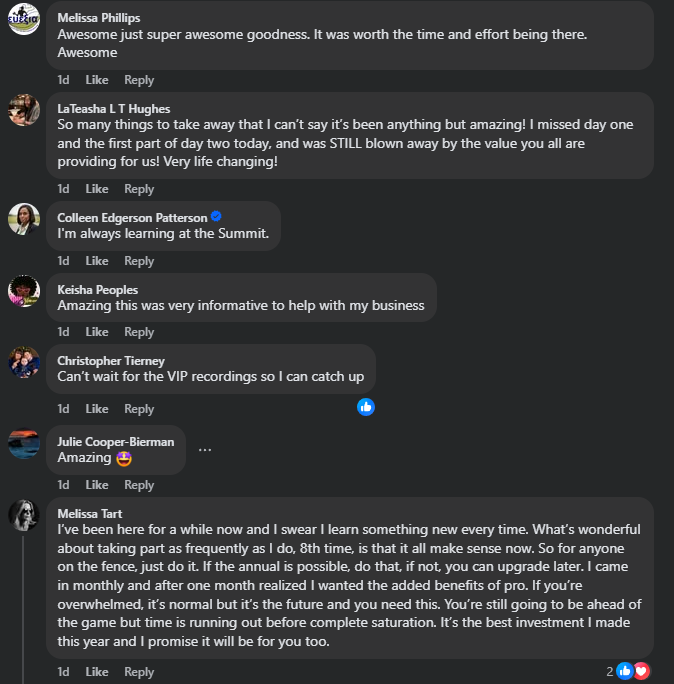Screen dimensions: 674x684
Task: Reply to LaTeasha L T Hughes' comment
Action: [139, 189]
